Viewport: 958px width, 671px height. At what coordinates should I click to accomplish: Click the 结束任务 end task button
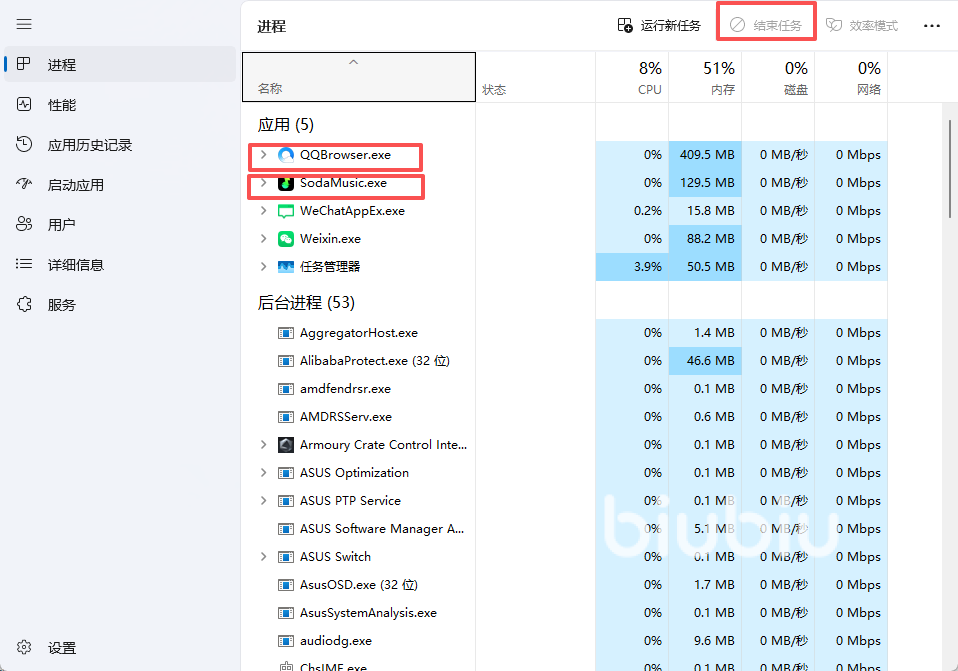[x=766, y=25]
